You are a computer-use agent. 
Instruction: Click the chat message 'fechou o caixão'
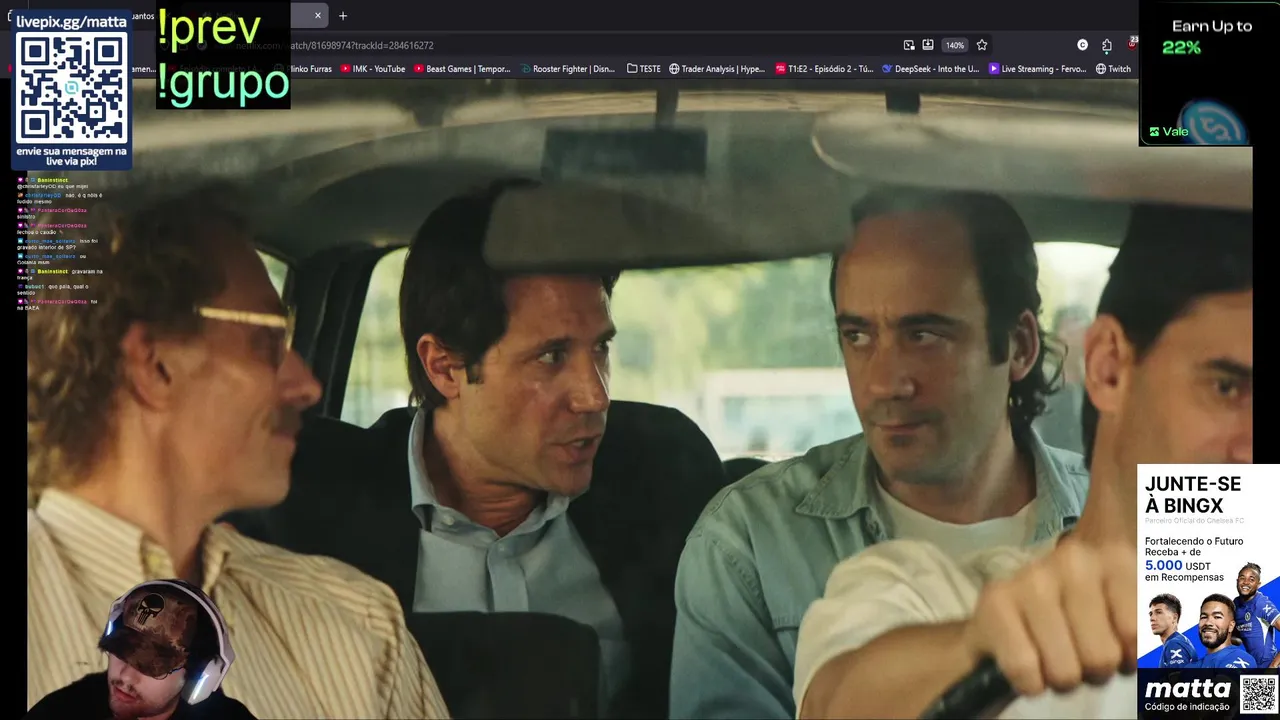pyautogui.click(x=42, y=232)
